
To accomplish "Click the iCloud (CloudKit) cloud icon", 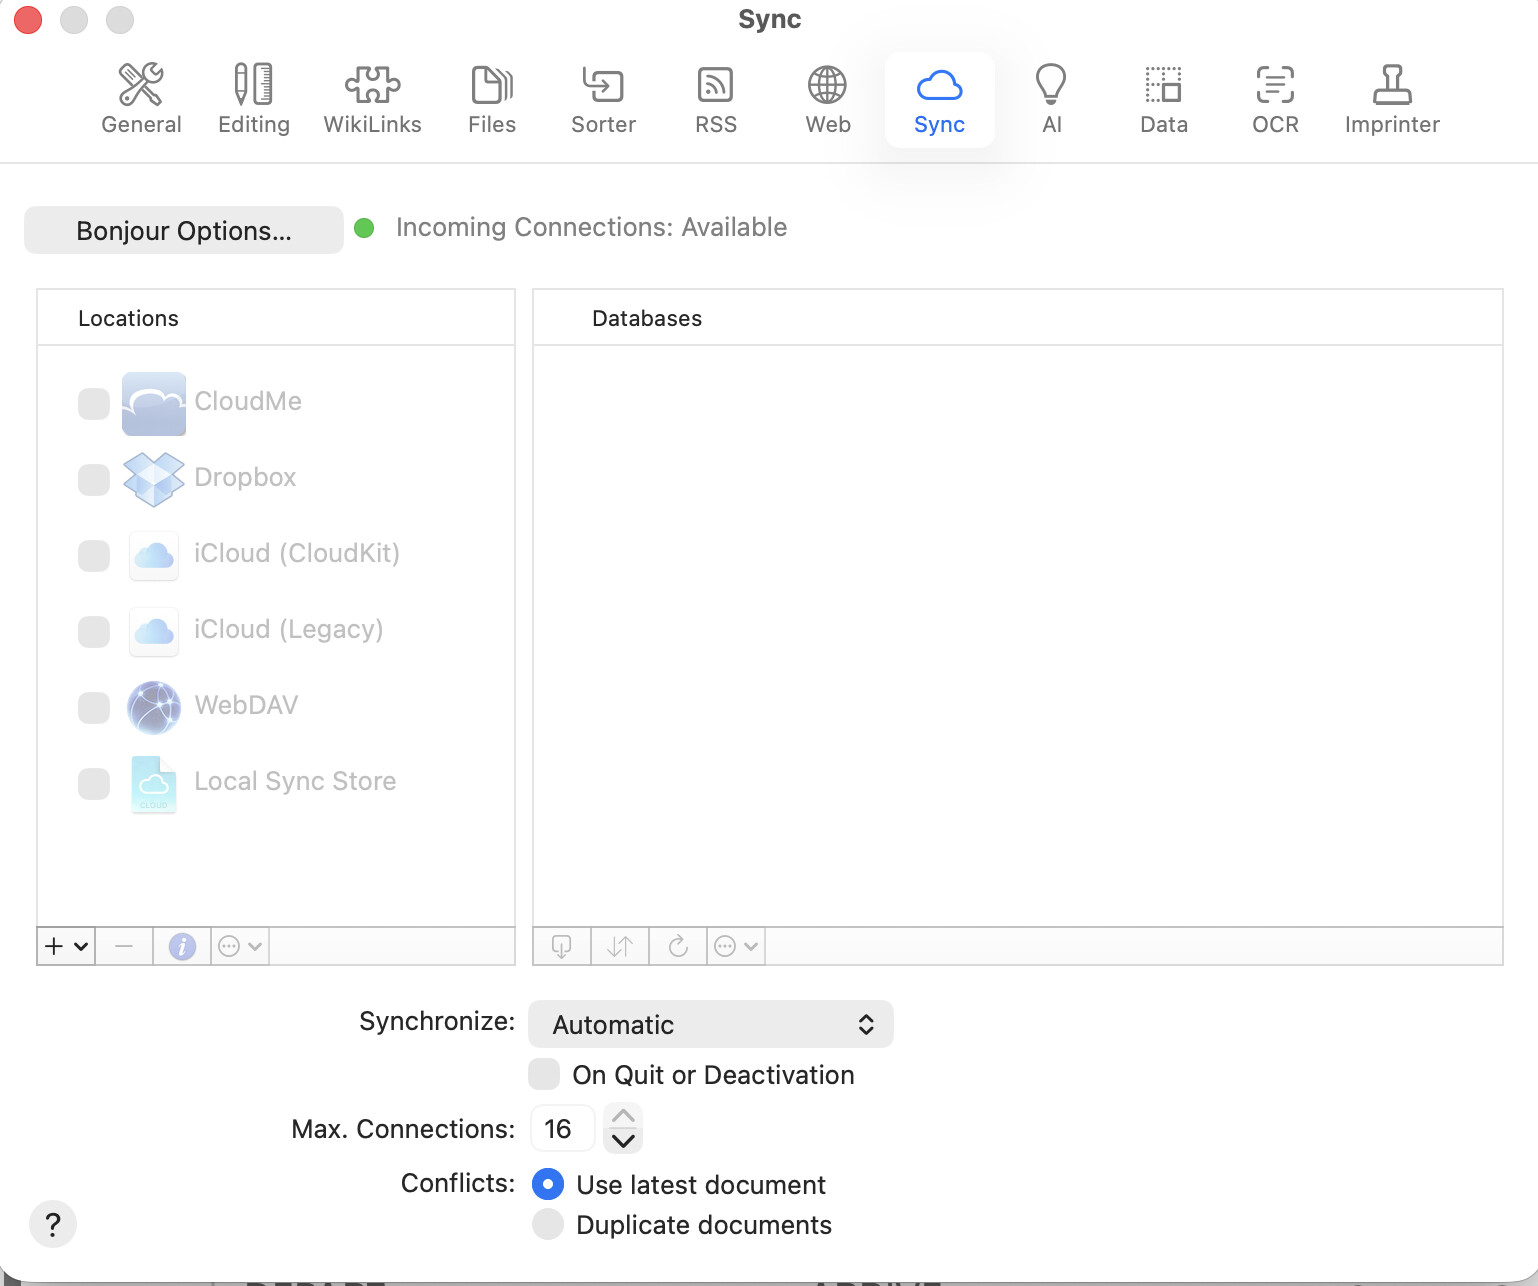I will click(154, 555).
